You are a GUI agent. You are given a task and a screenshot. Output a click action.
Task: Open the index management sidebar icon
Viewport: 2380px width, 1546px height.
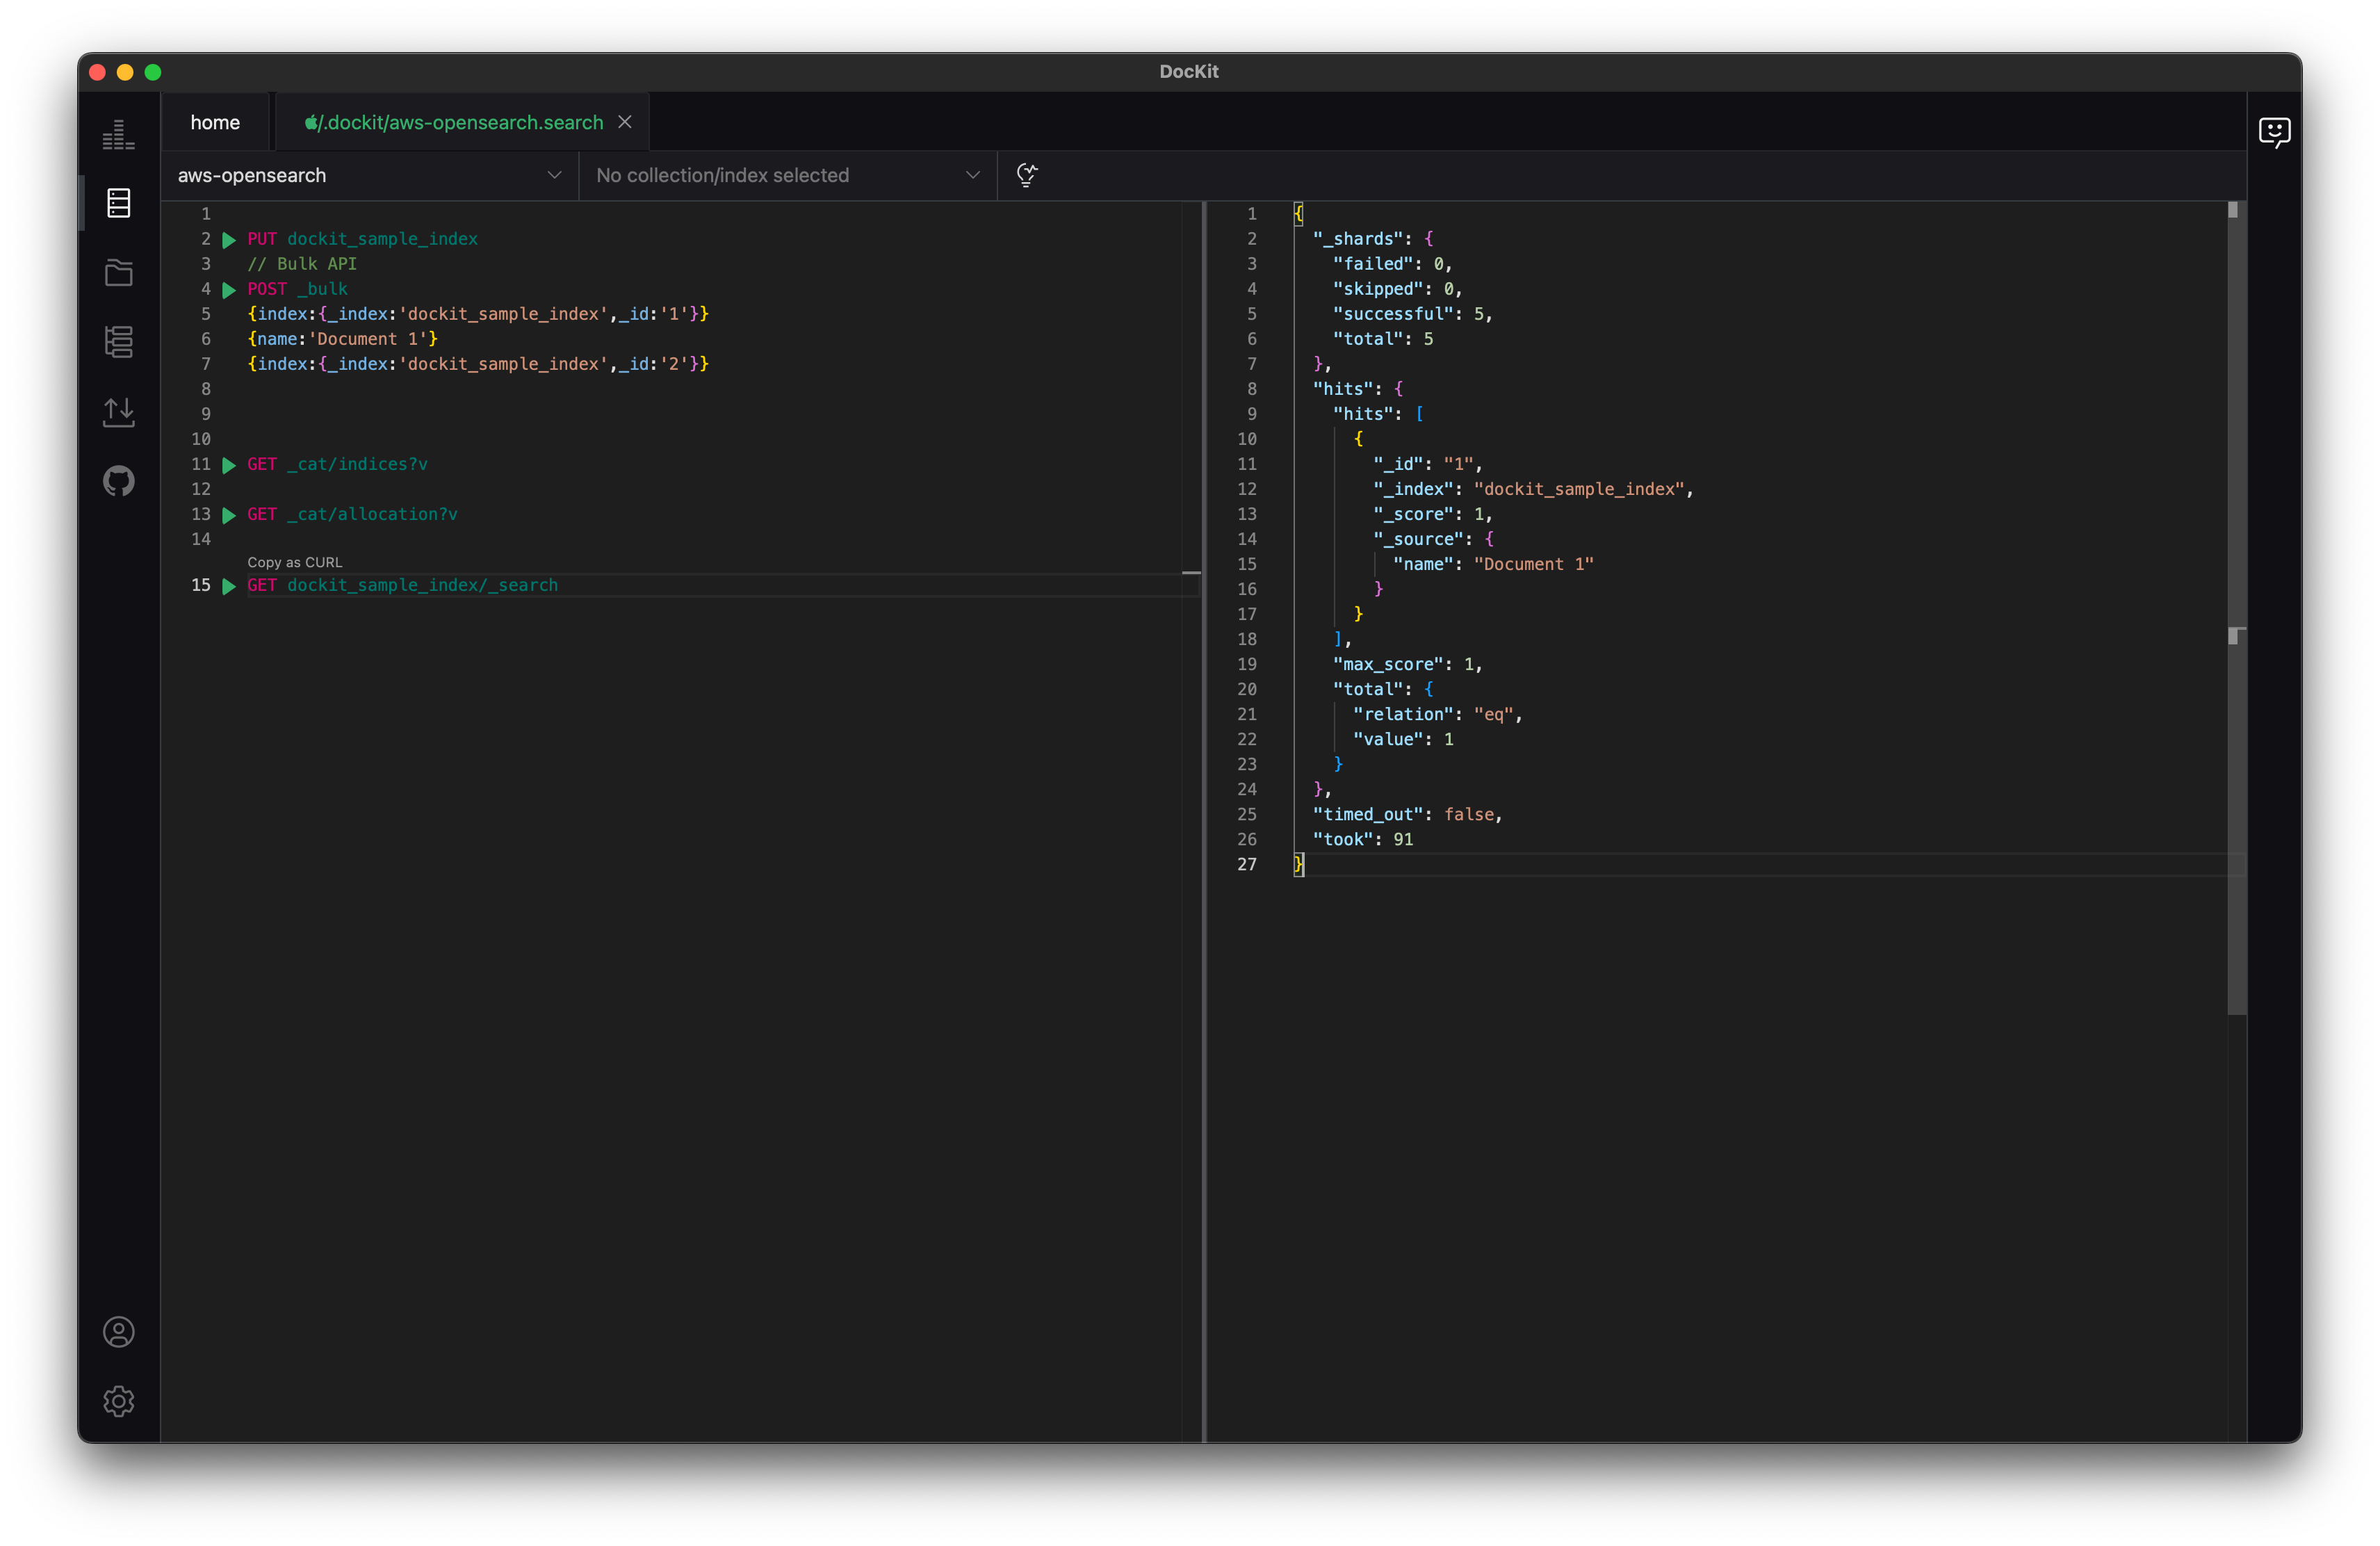(118, 342)
